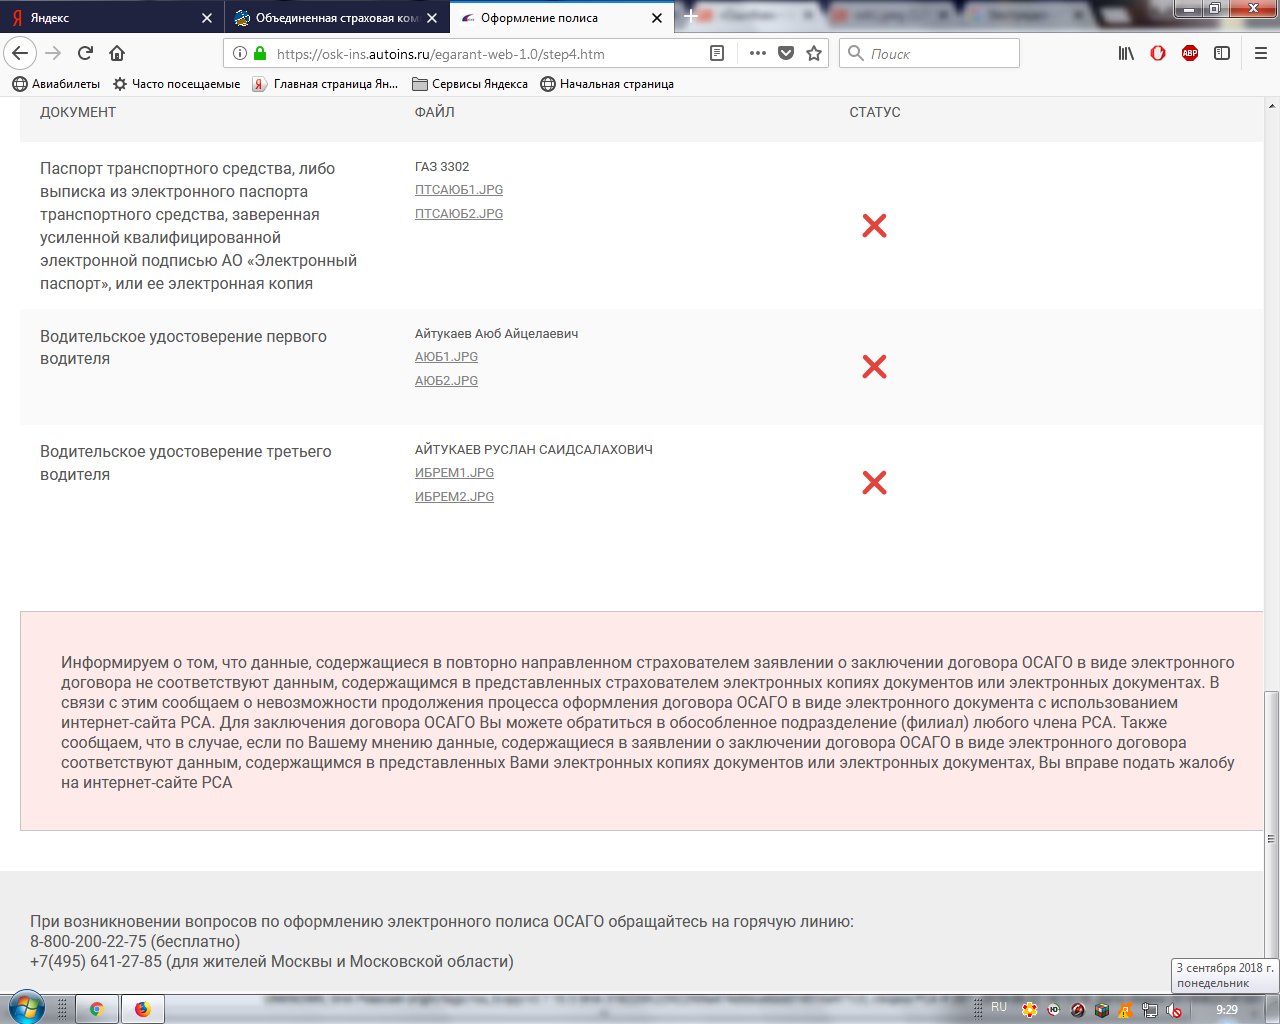This screenshot has width=1280, height=1024.
Task: Click name АЙТУКАЕВ РУСЛАН САИДСАЛАХОВИЧ
Action: point(534,450)
